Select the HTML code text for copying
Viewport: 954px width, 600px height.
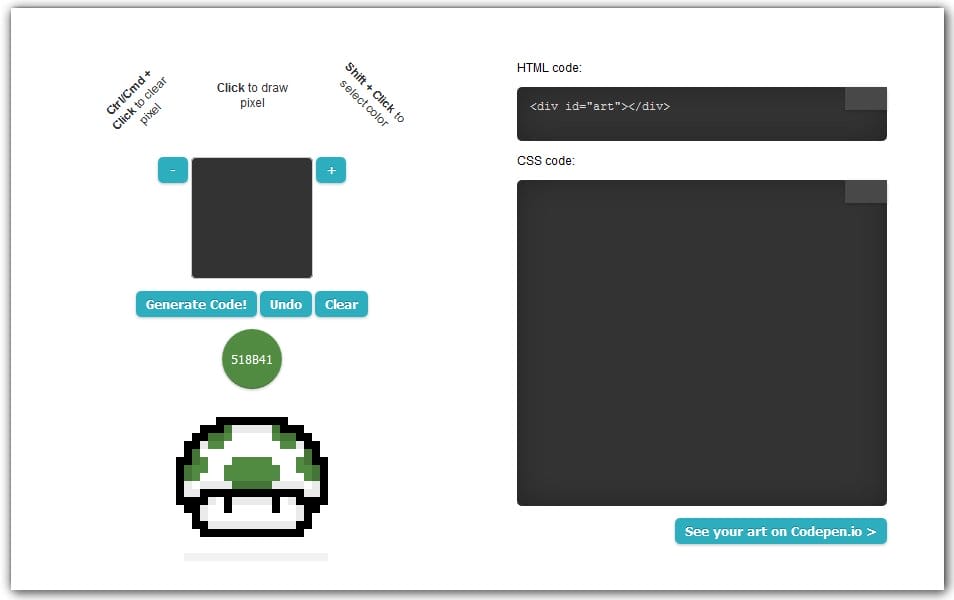[x=600, y=106]
